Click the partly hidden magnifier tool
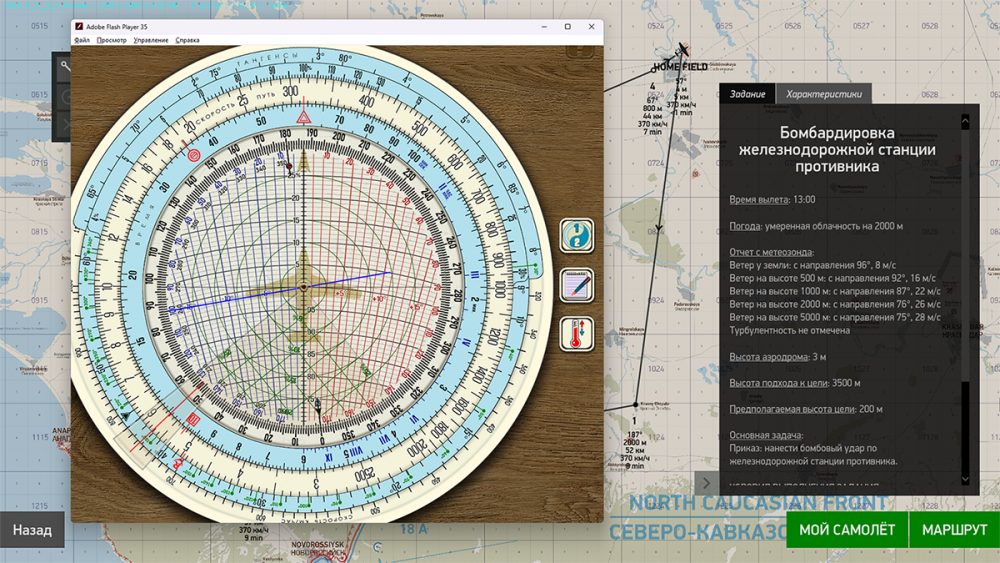 pos(64,67)
